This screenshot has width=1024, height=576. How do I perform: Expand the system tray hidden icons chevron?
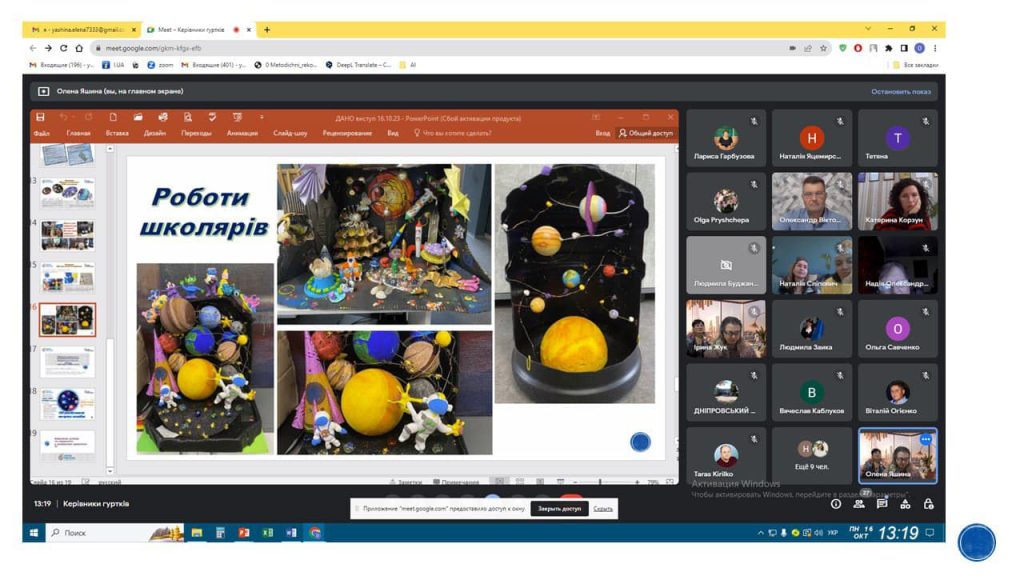[x=760, y=534]
